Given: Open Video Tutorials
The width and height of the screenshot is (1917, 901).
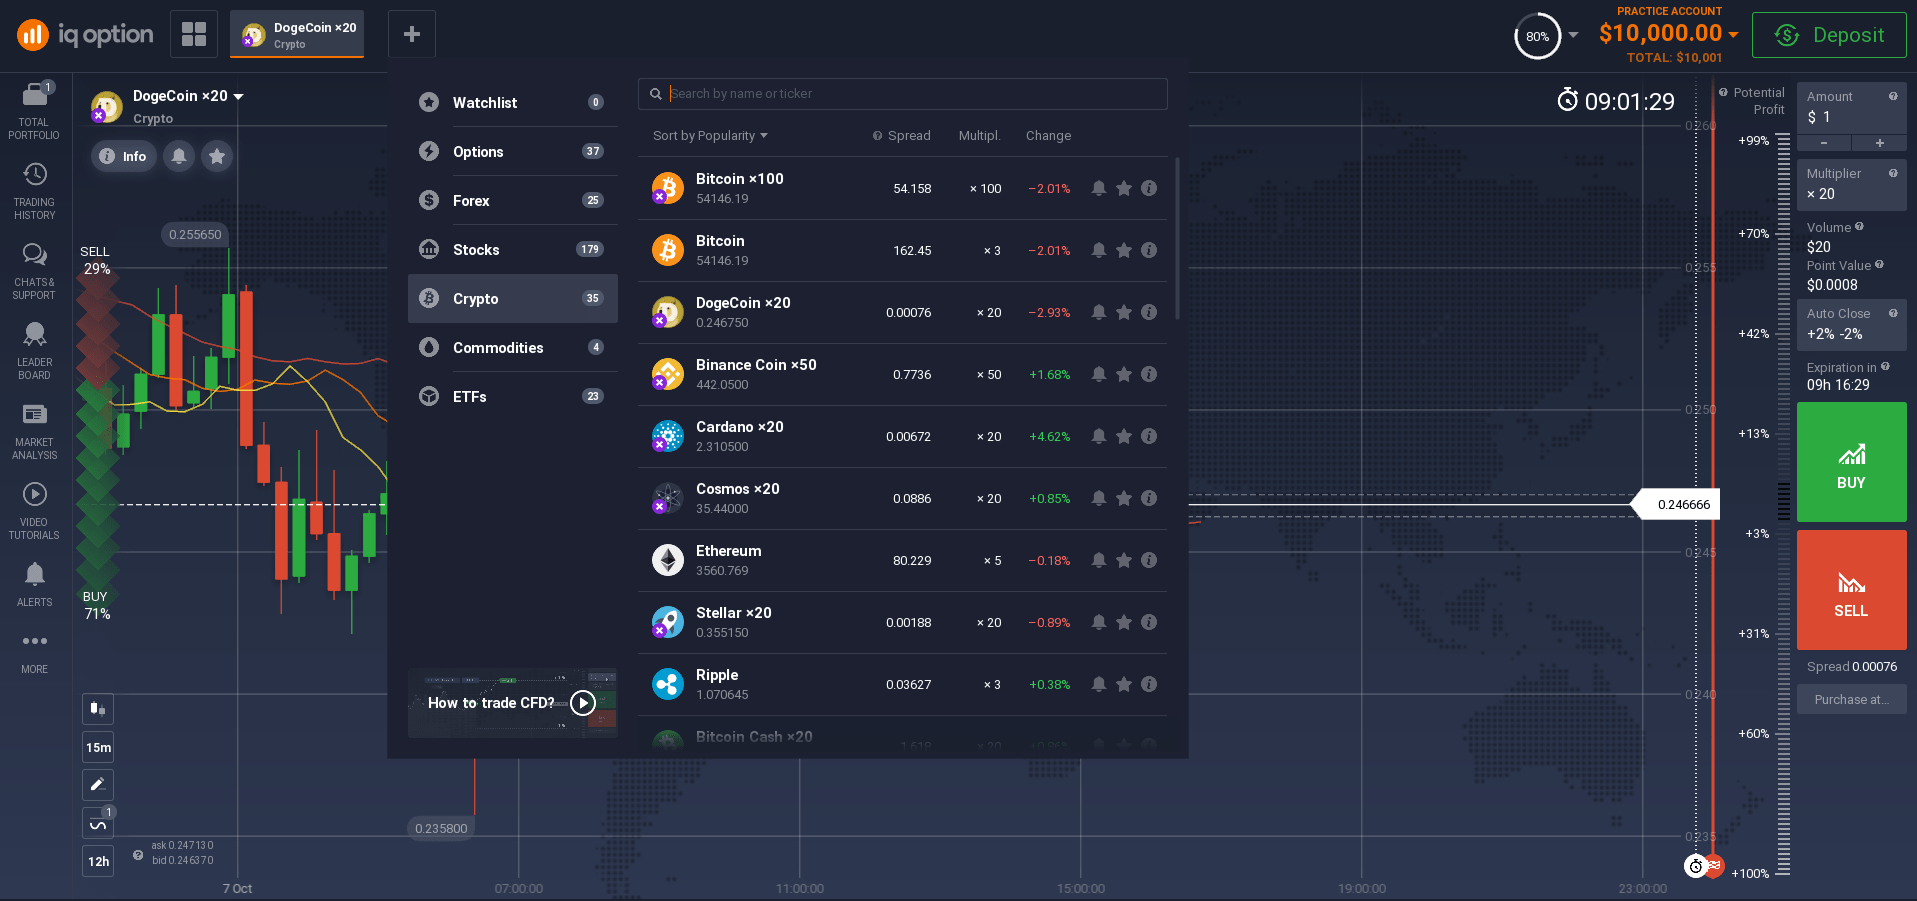Looking at the screenshot, I should pyautogui.click(x=34, y=512).
